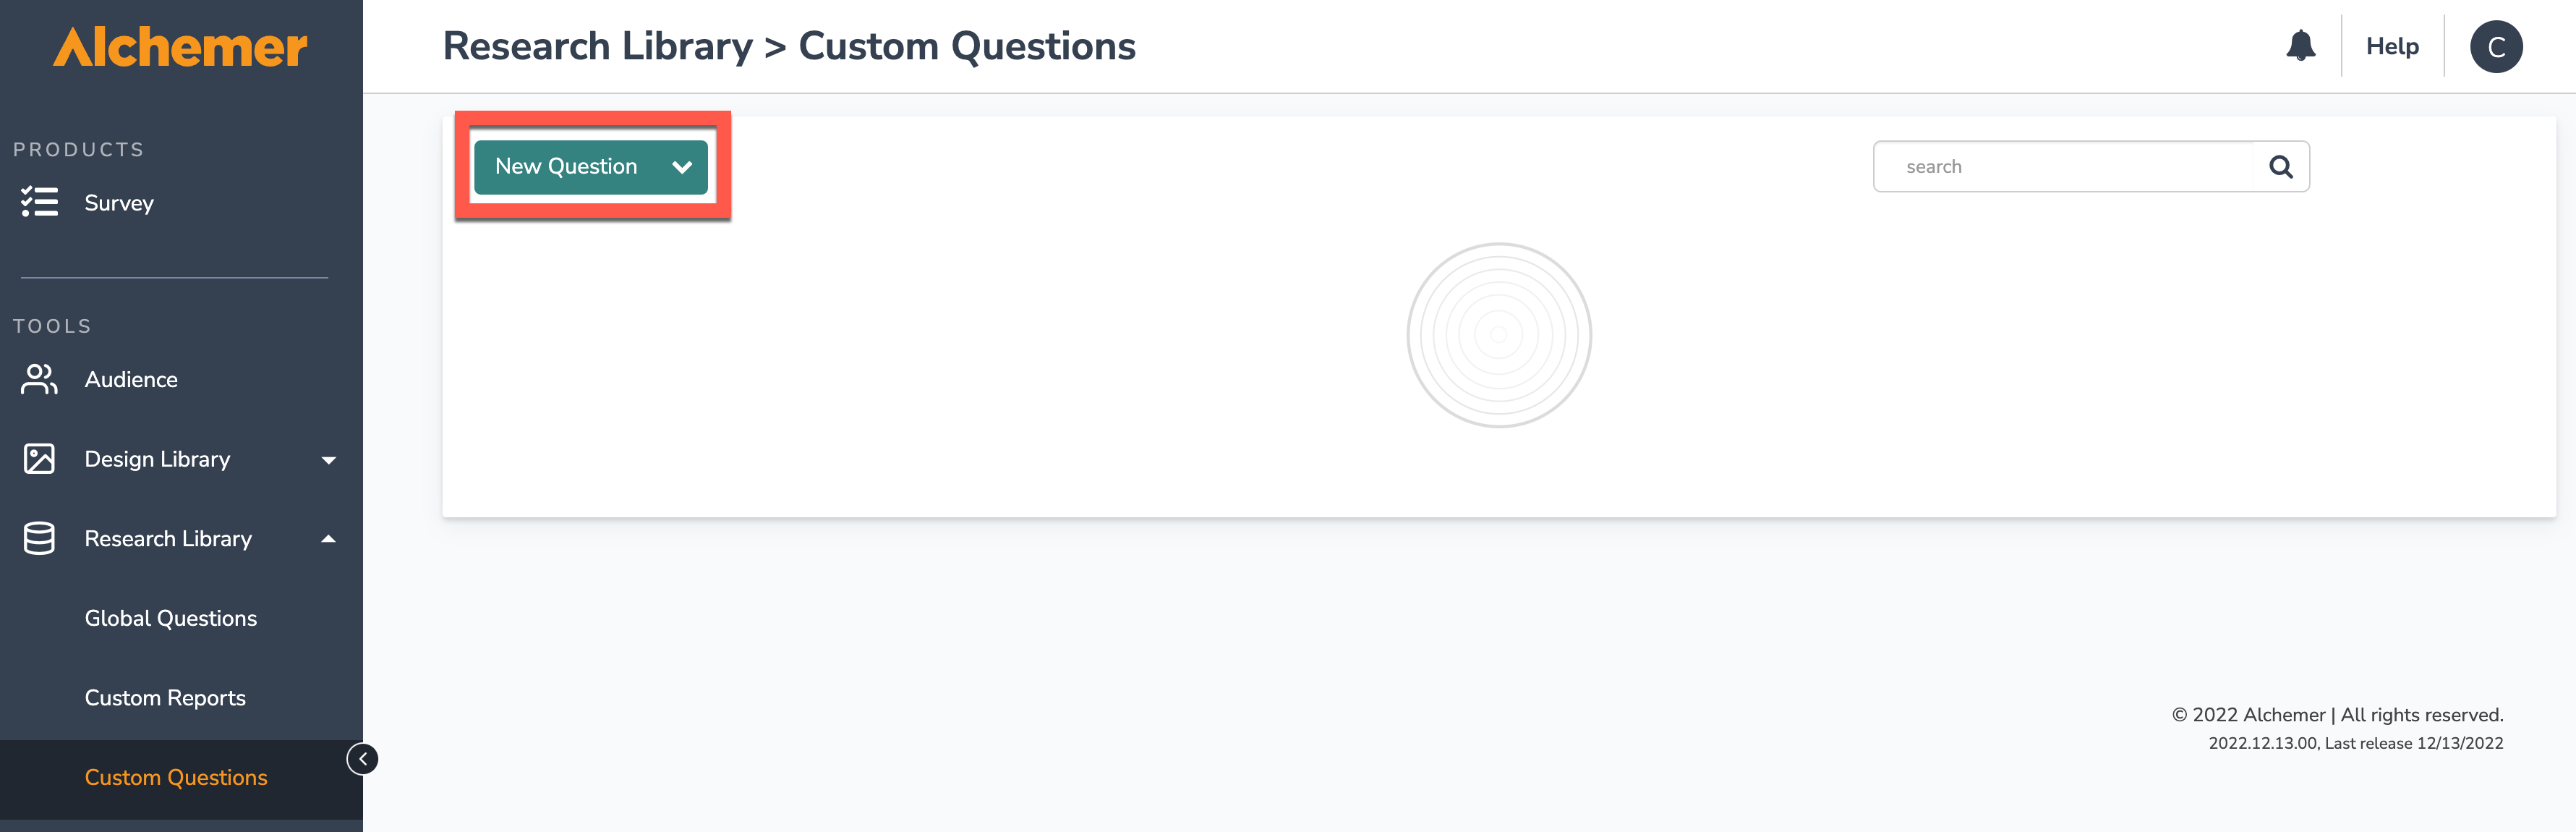
Task: Open the Help link
Action: tap(2392, 47)
